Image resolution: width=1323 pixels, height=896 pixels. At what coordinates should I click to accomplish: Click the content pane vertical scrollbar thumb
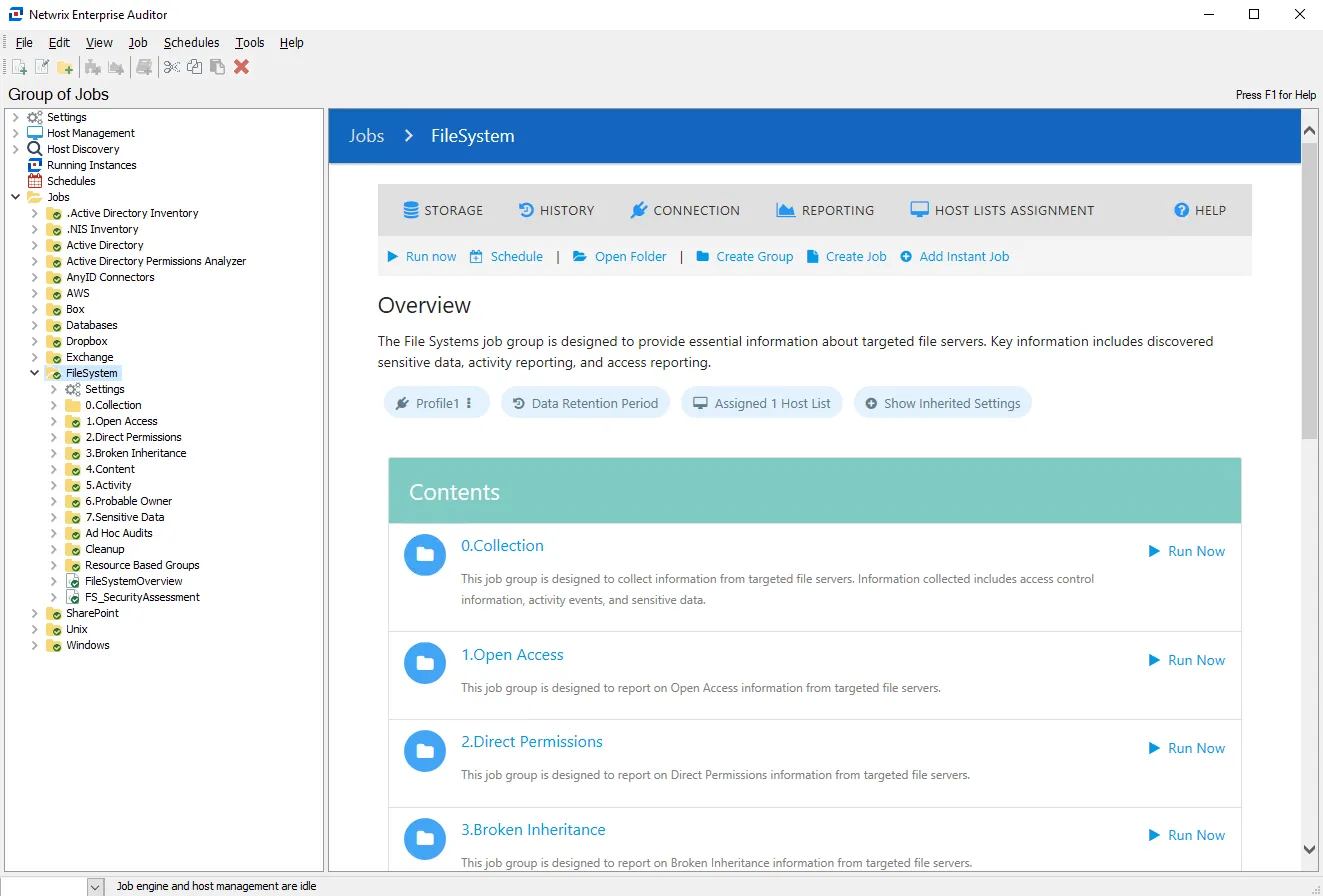[x=1310, y=290]
